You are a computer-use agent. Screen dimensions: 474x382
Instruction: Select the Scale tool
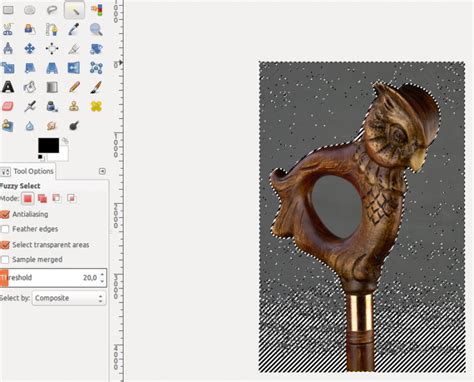pyautogui.click(x=8, y=68)
